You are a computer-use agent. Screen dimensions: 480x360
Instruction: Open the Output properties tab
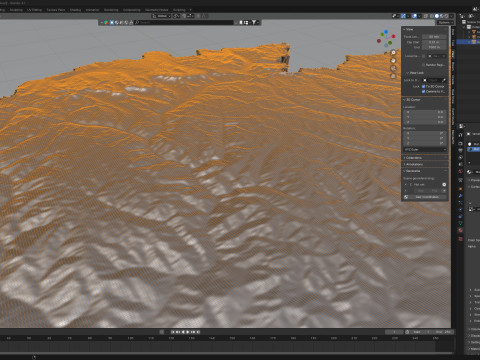click(460, 150)
